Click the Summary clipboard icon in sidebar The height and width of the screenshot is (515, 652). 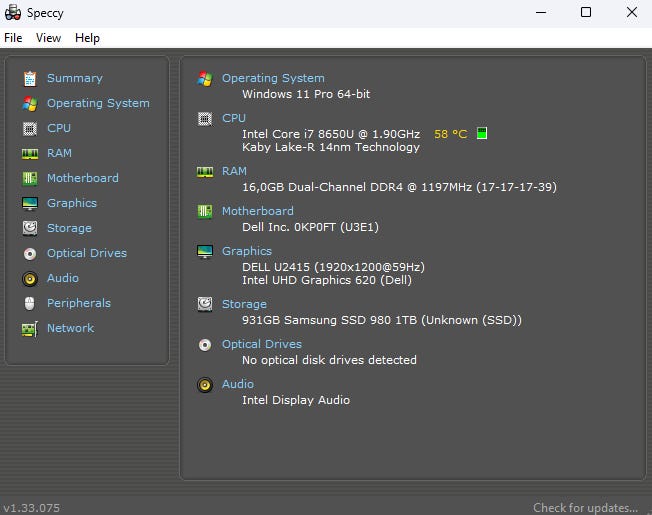pyautogui.click(x=29, y=78)
